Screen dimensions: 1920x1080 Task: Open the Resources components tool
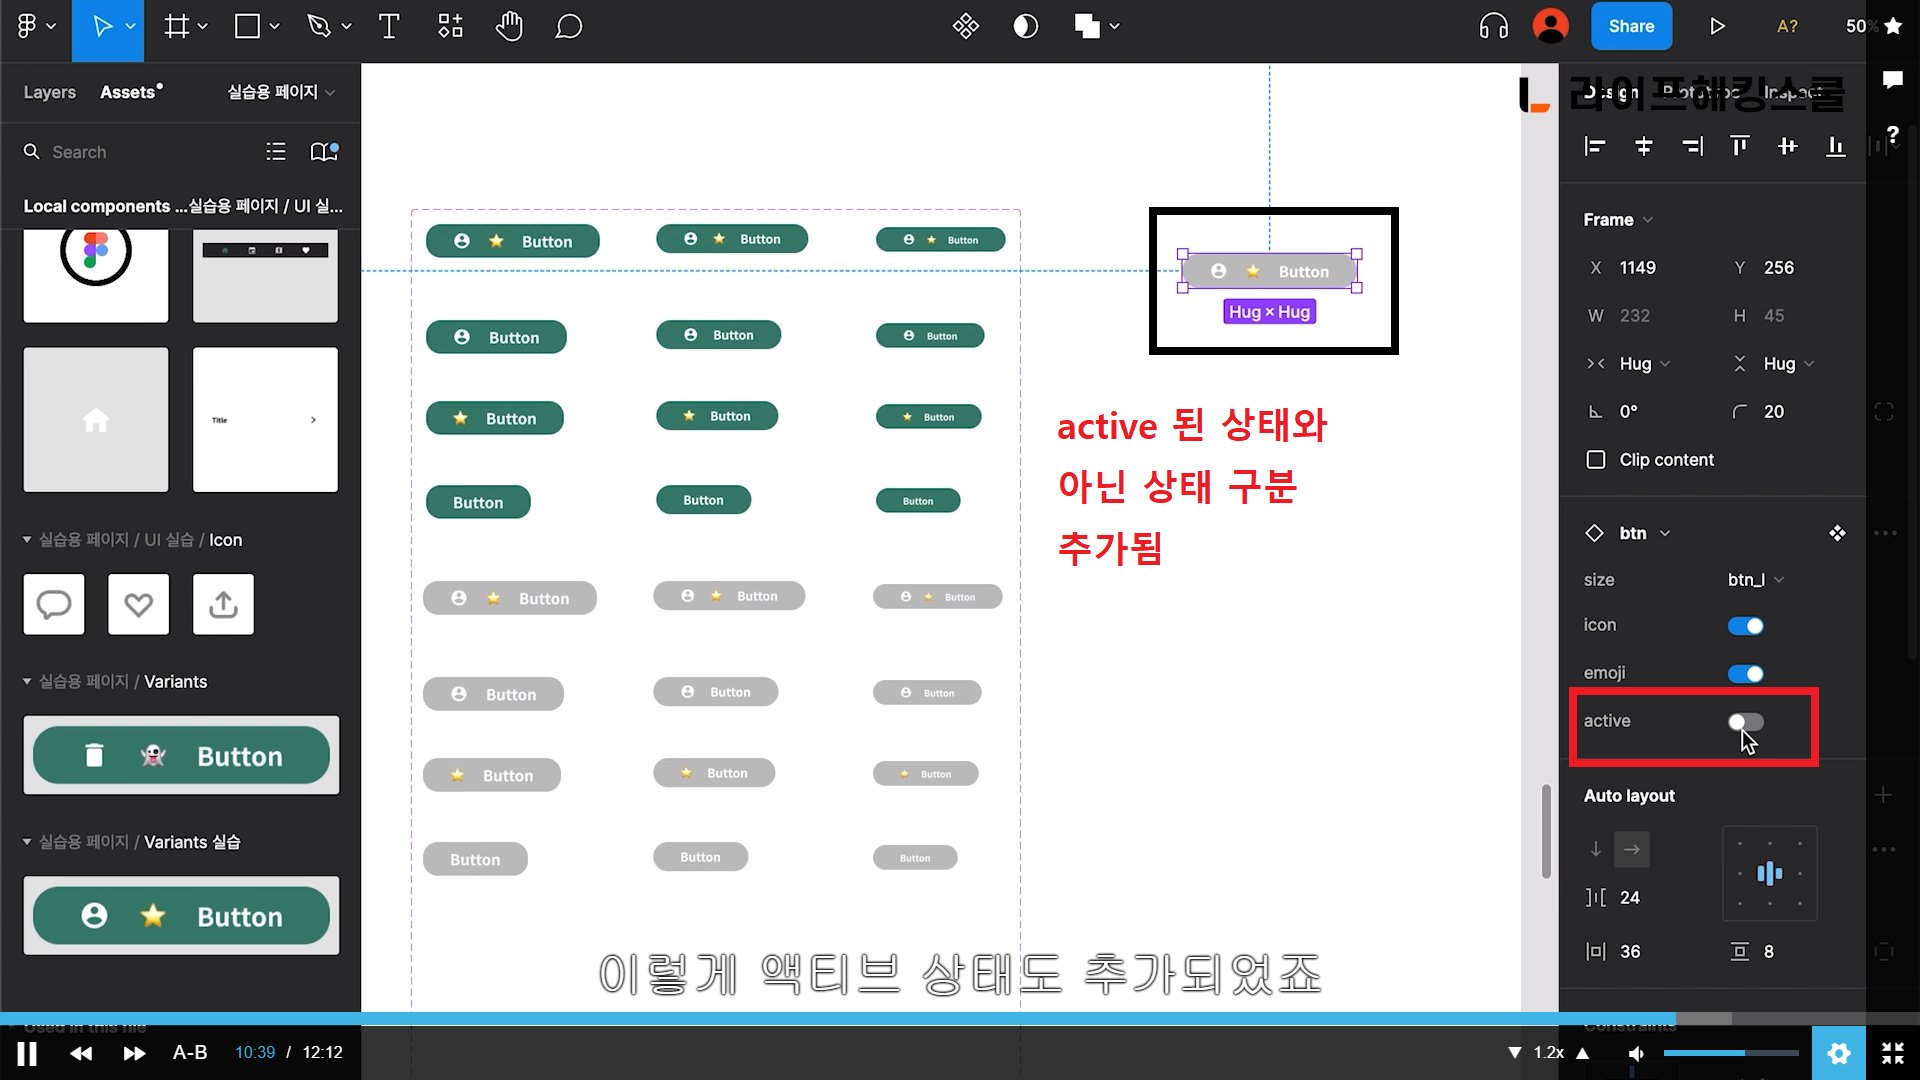(x=450, y=27)
